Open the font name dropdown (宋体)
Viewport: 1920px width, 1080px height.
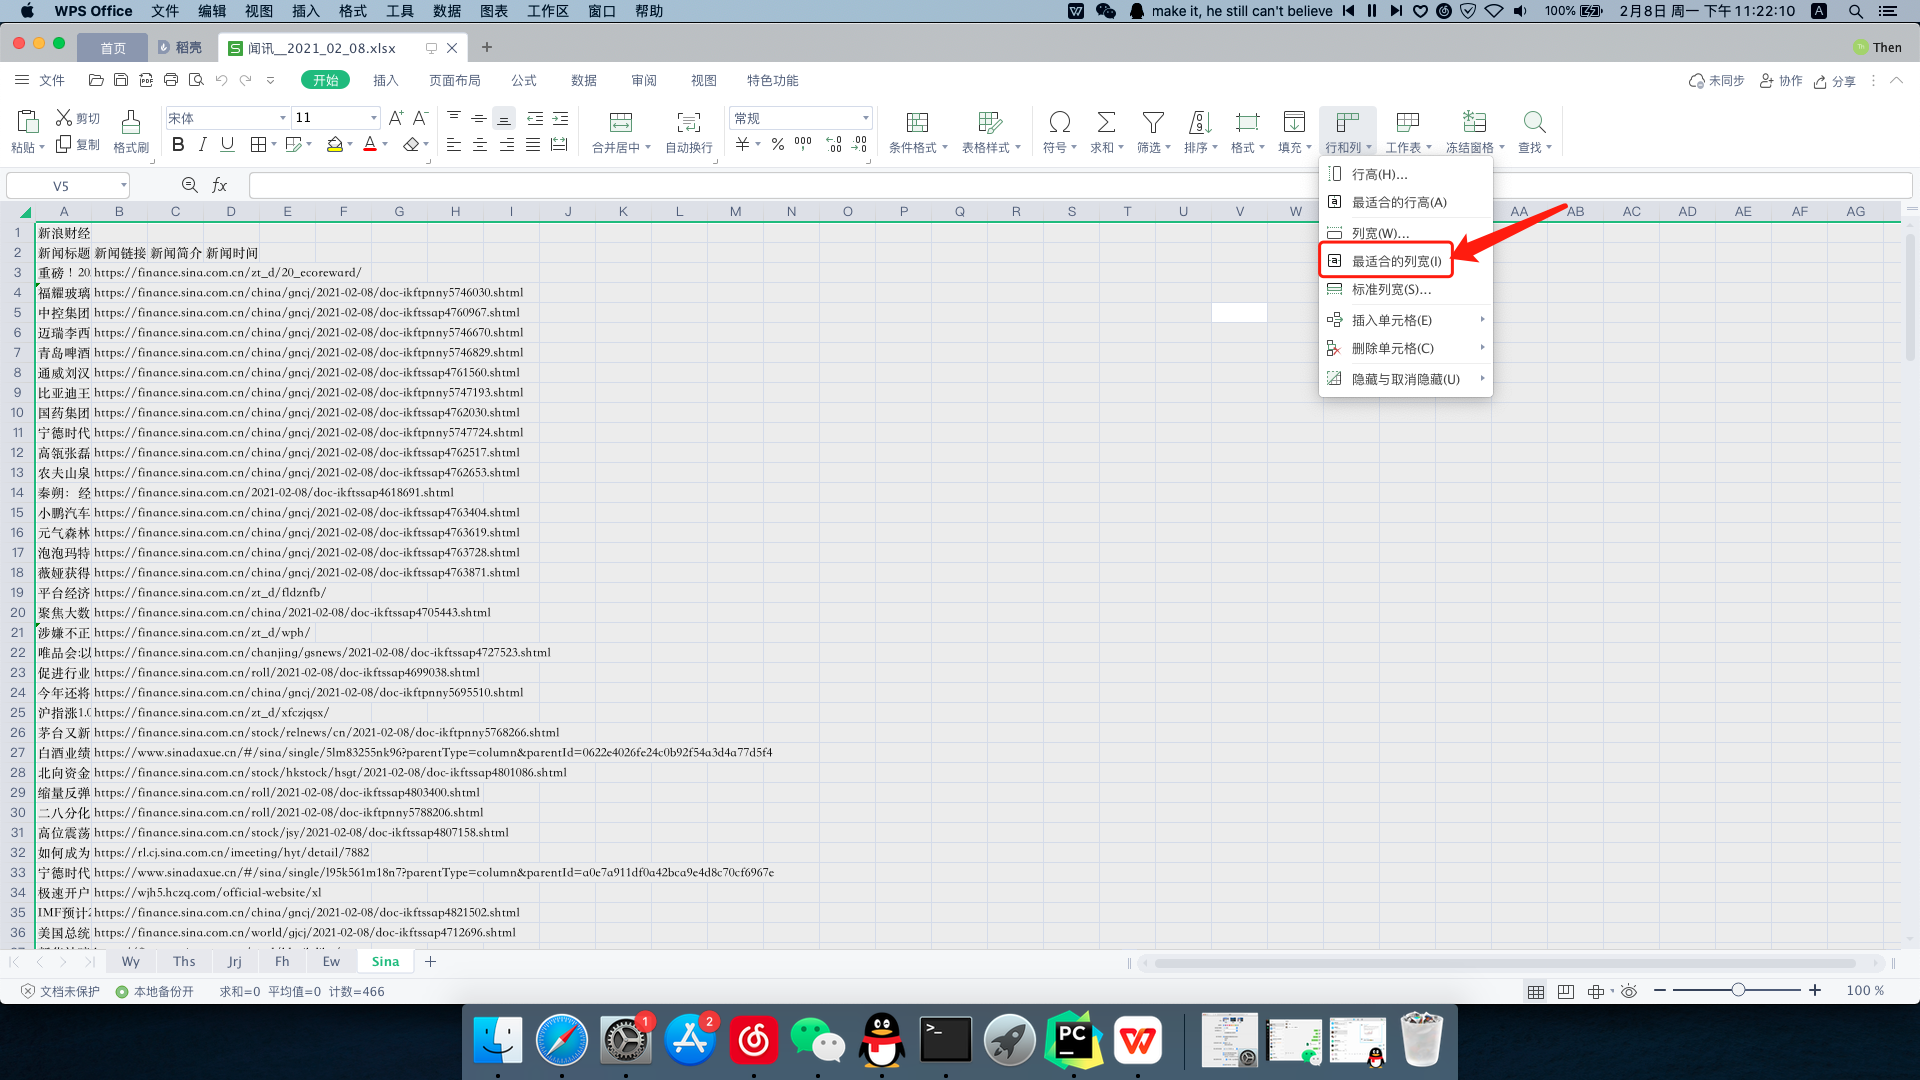coord(283,118)
